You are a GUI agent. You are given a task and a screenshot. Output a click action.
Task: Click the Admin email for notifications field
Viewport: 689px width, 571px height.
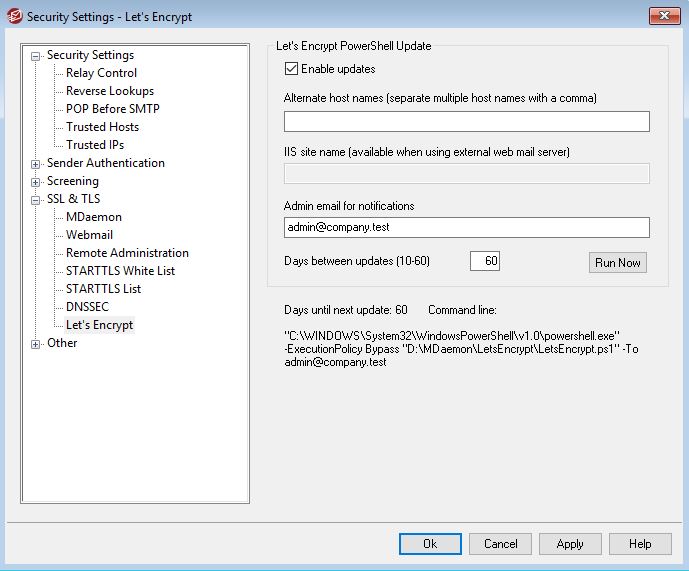click(467, 227)
